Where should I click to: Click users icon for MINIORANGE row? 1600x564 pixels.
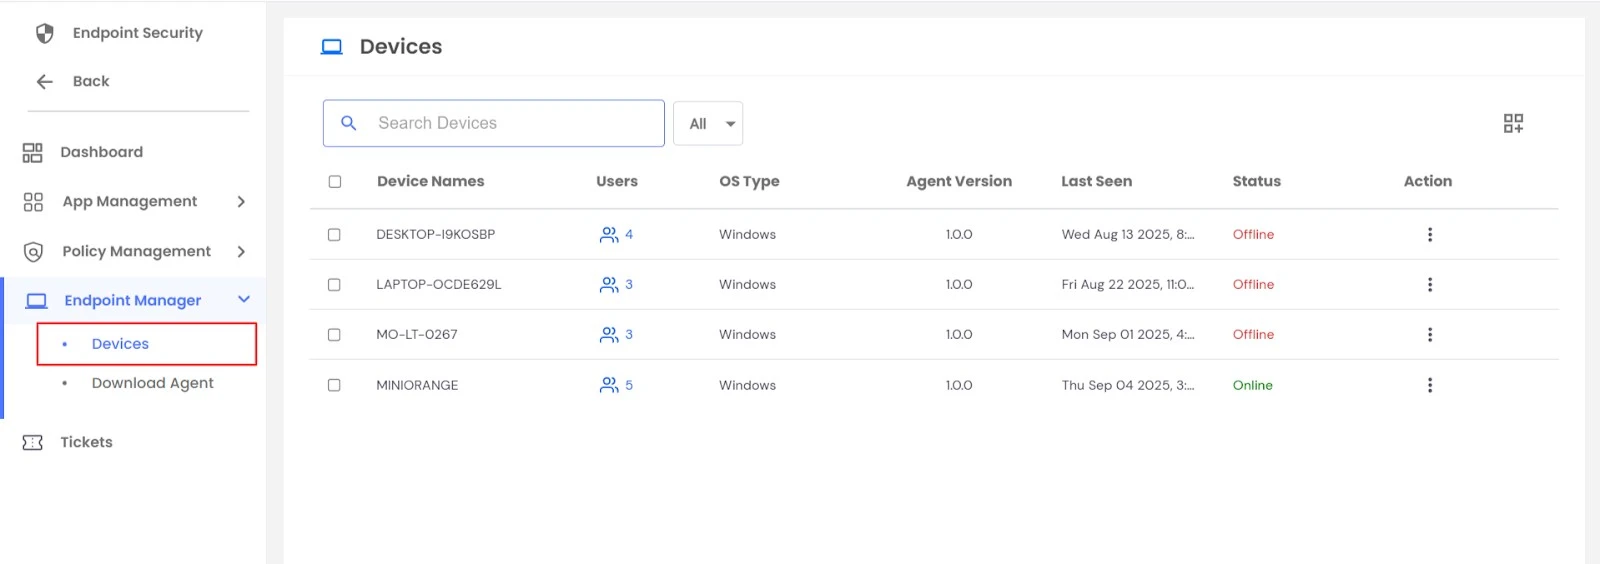609,385
